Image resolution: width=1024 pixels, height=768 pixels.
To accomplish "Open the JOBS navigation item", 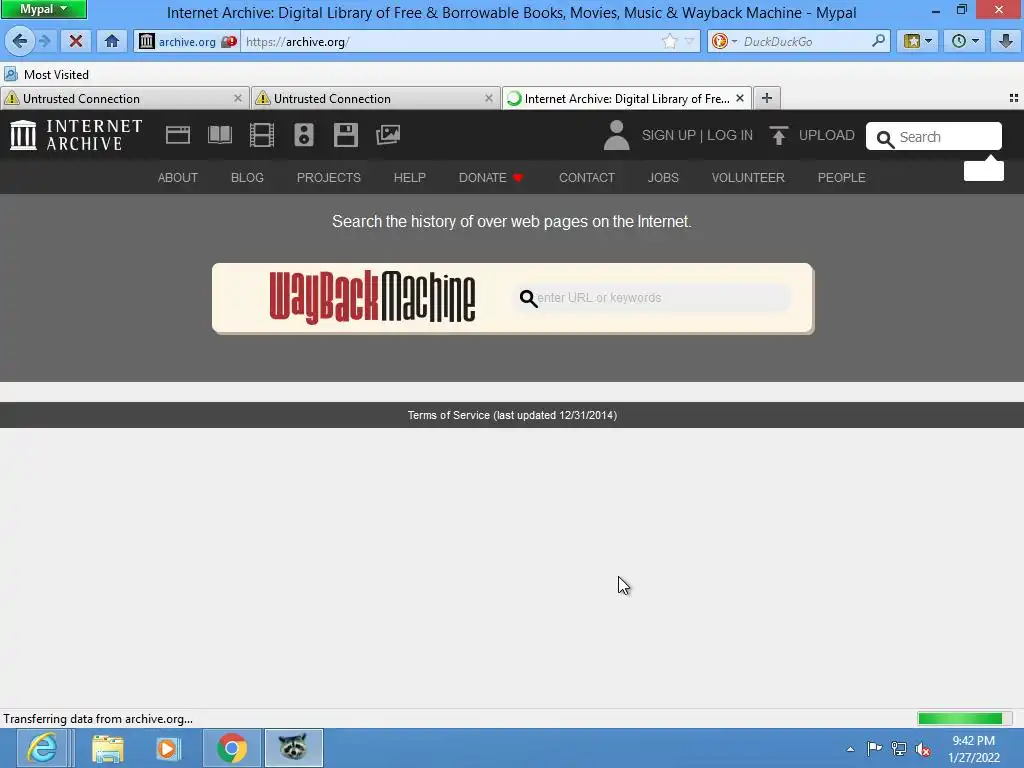I will (663, 178).
